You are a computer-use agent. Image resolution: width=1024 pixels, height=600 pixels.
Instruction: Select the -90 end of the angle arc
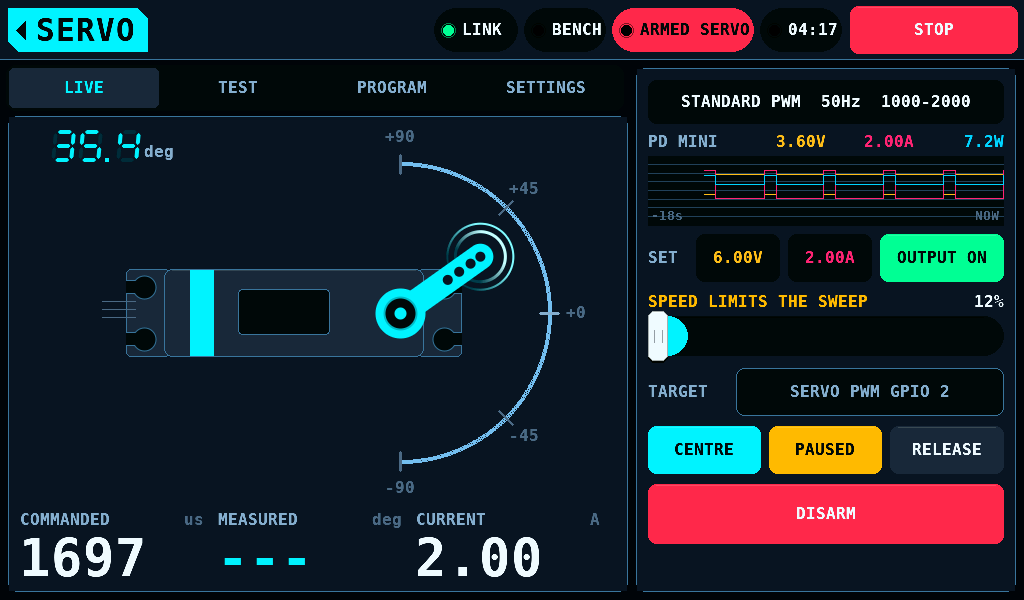click(400, 488)
